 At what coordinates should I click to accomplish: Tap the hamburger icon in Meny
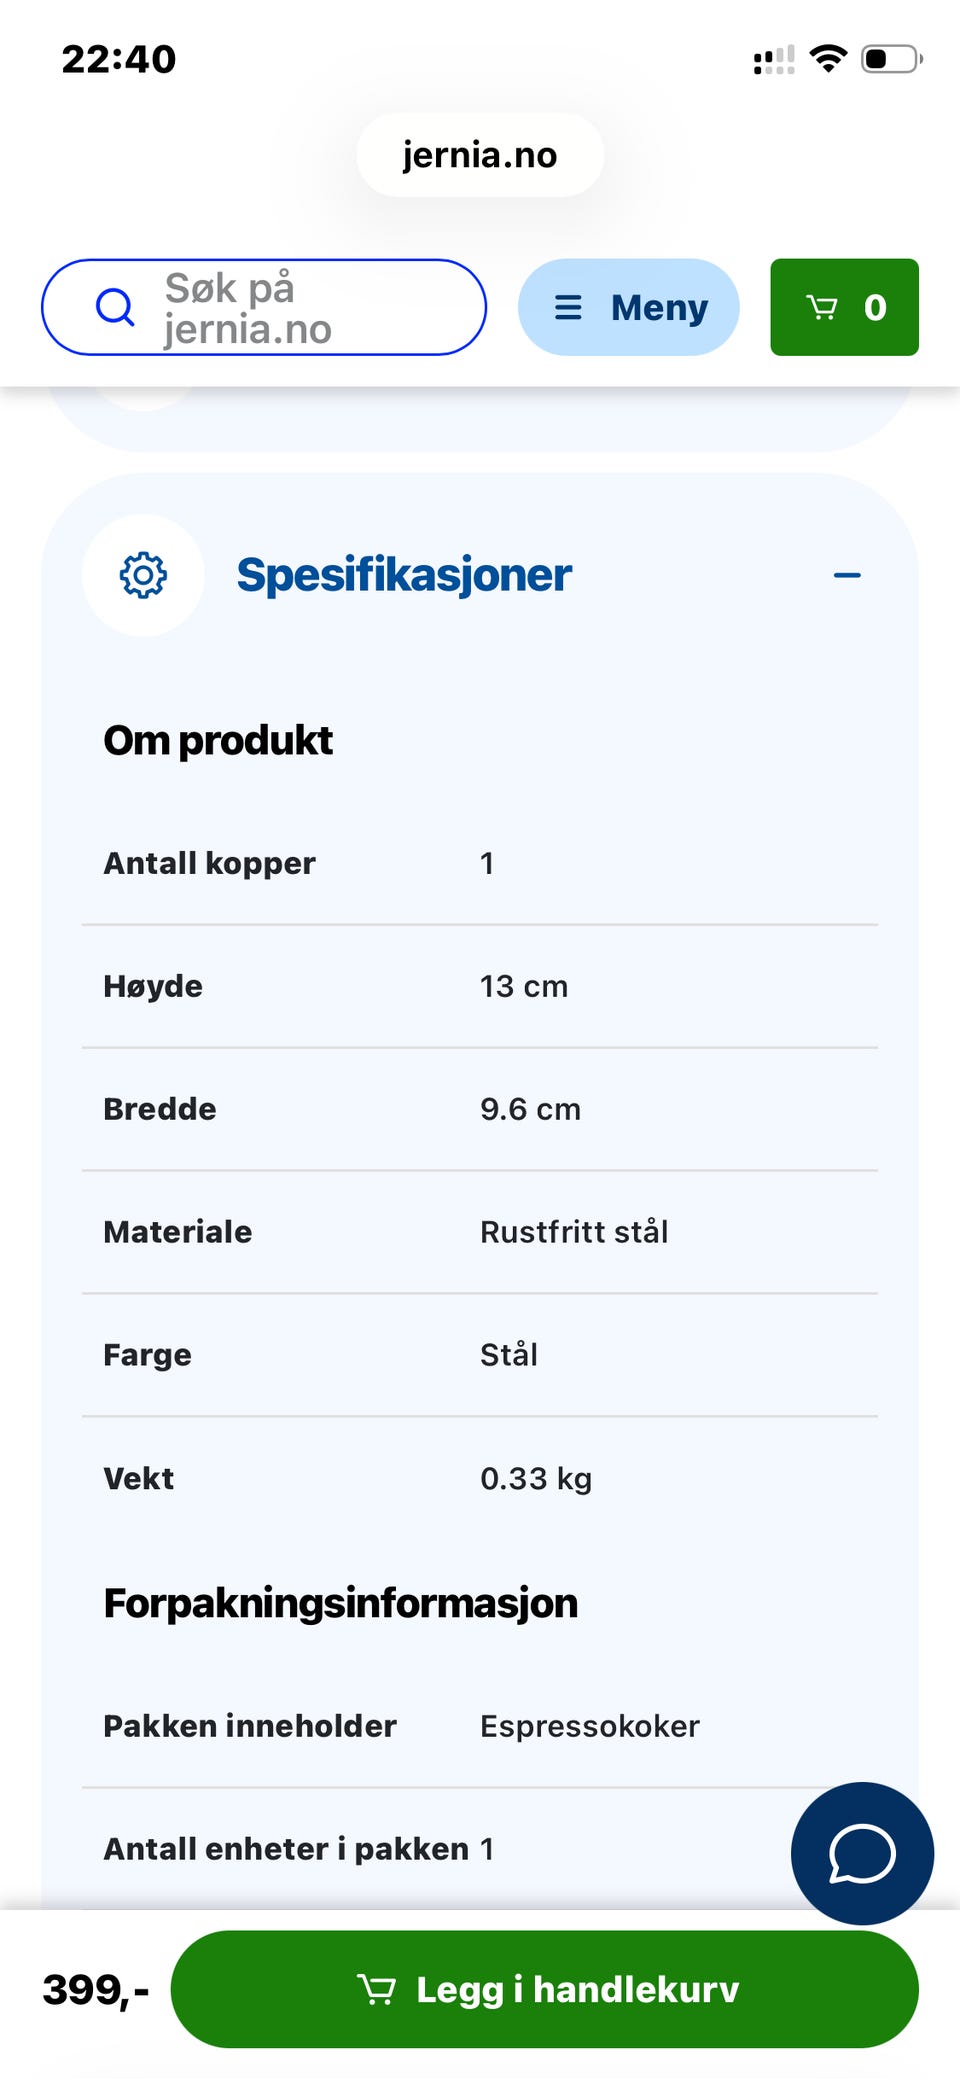click(568, 307)
